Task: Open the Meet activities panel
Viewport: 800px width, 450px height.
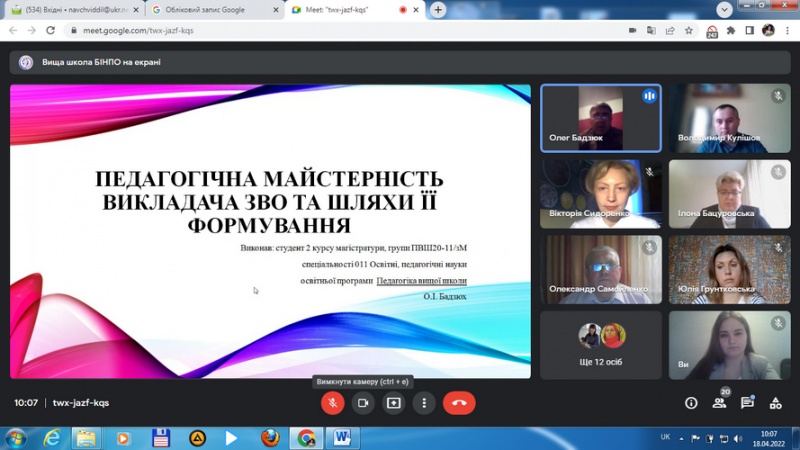Action: click(x=775, y=403)
